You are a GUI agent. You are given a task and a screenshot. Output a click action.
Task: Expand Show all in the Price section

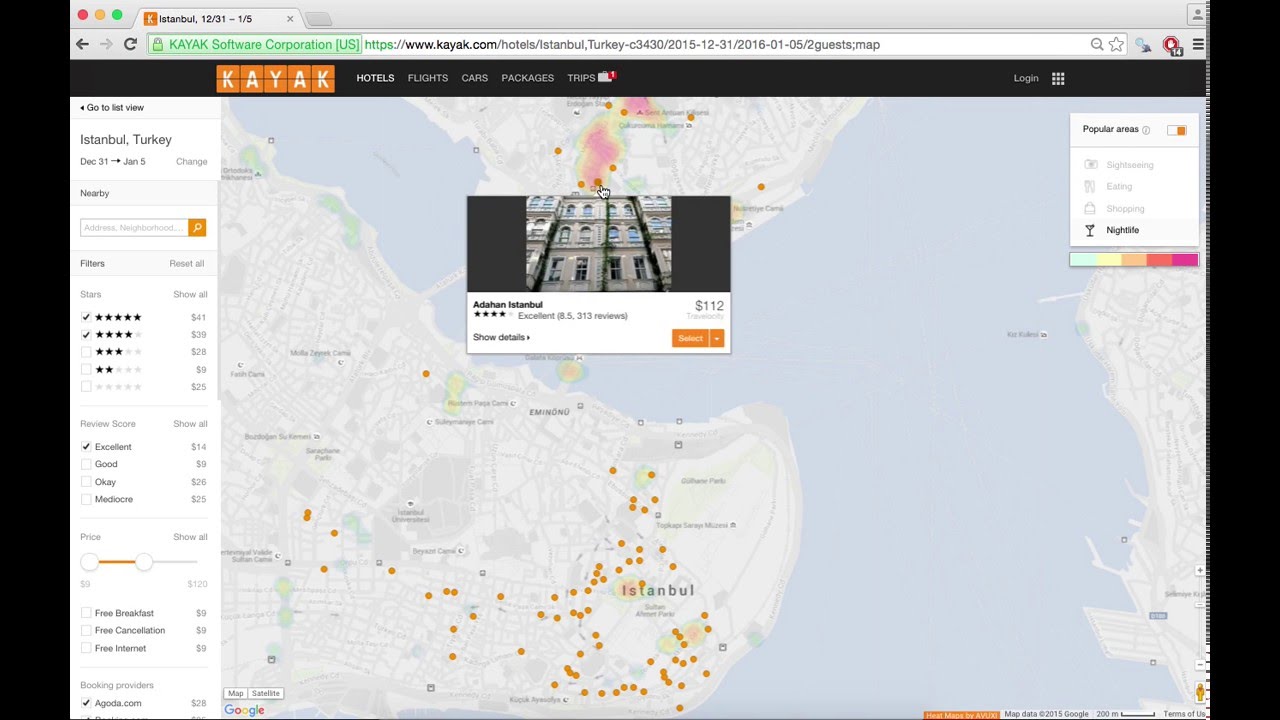[x=190, y=537]
